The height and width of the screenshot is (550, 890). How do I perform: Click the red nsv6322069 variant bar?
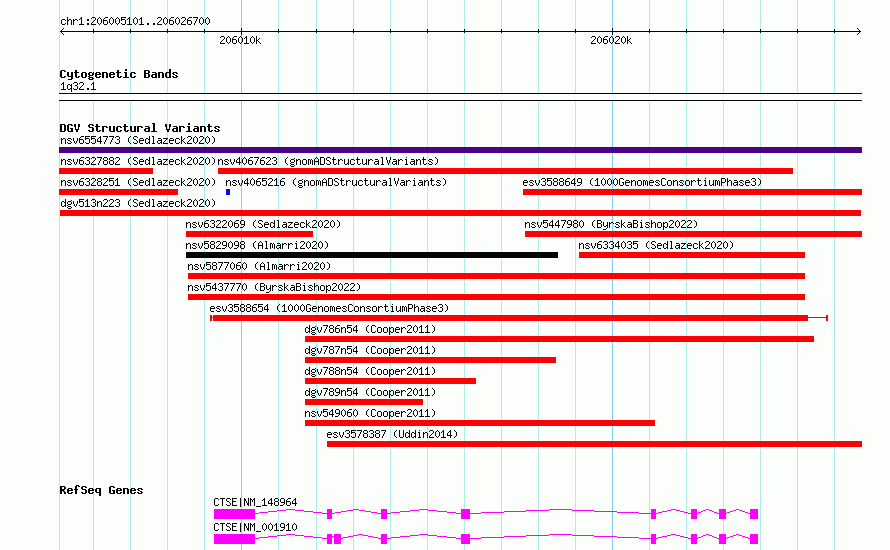point(249,234)
